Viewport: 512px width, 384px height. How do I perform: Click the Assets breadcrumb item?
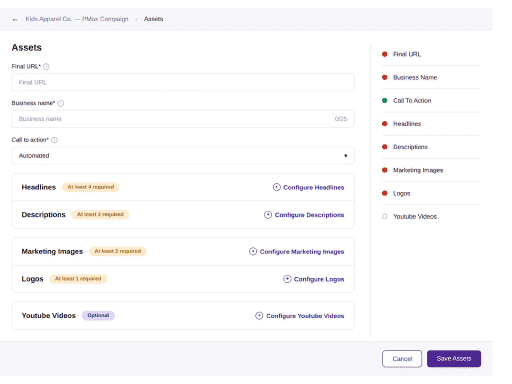pyautogui.click(x=153, y=19)
